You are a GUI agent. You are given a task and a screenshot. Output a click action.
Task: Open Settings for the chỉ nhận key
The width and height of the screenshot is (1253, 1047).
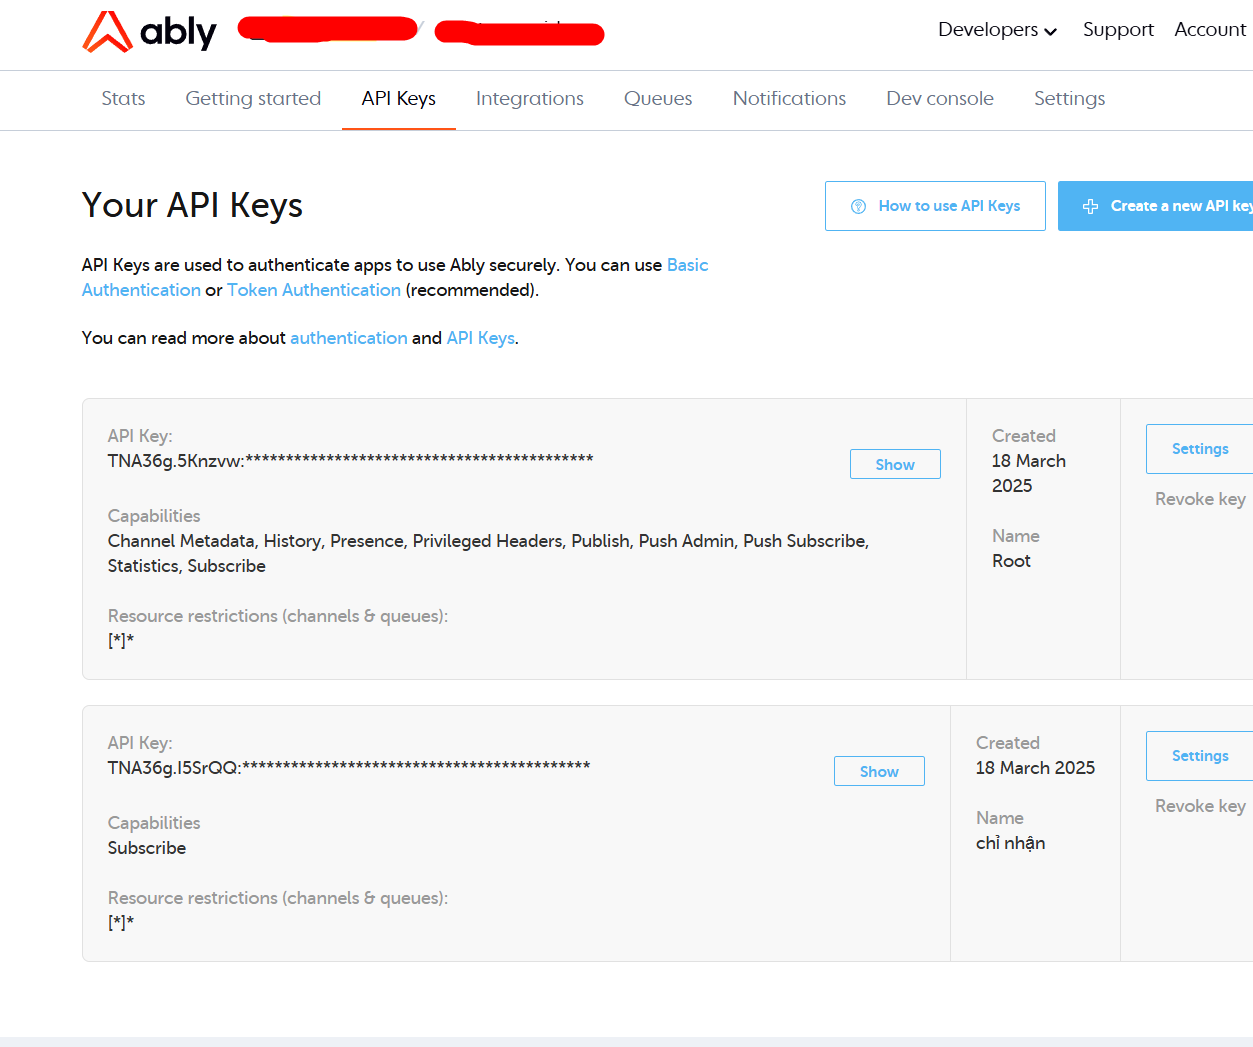point(1199,756)
